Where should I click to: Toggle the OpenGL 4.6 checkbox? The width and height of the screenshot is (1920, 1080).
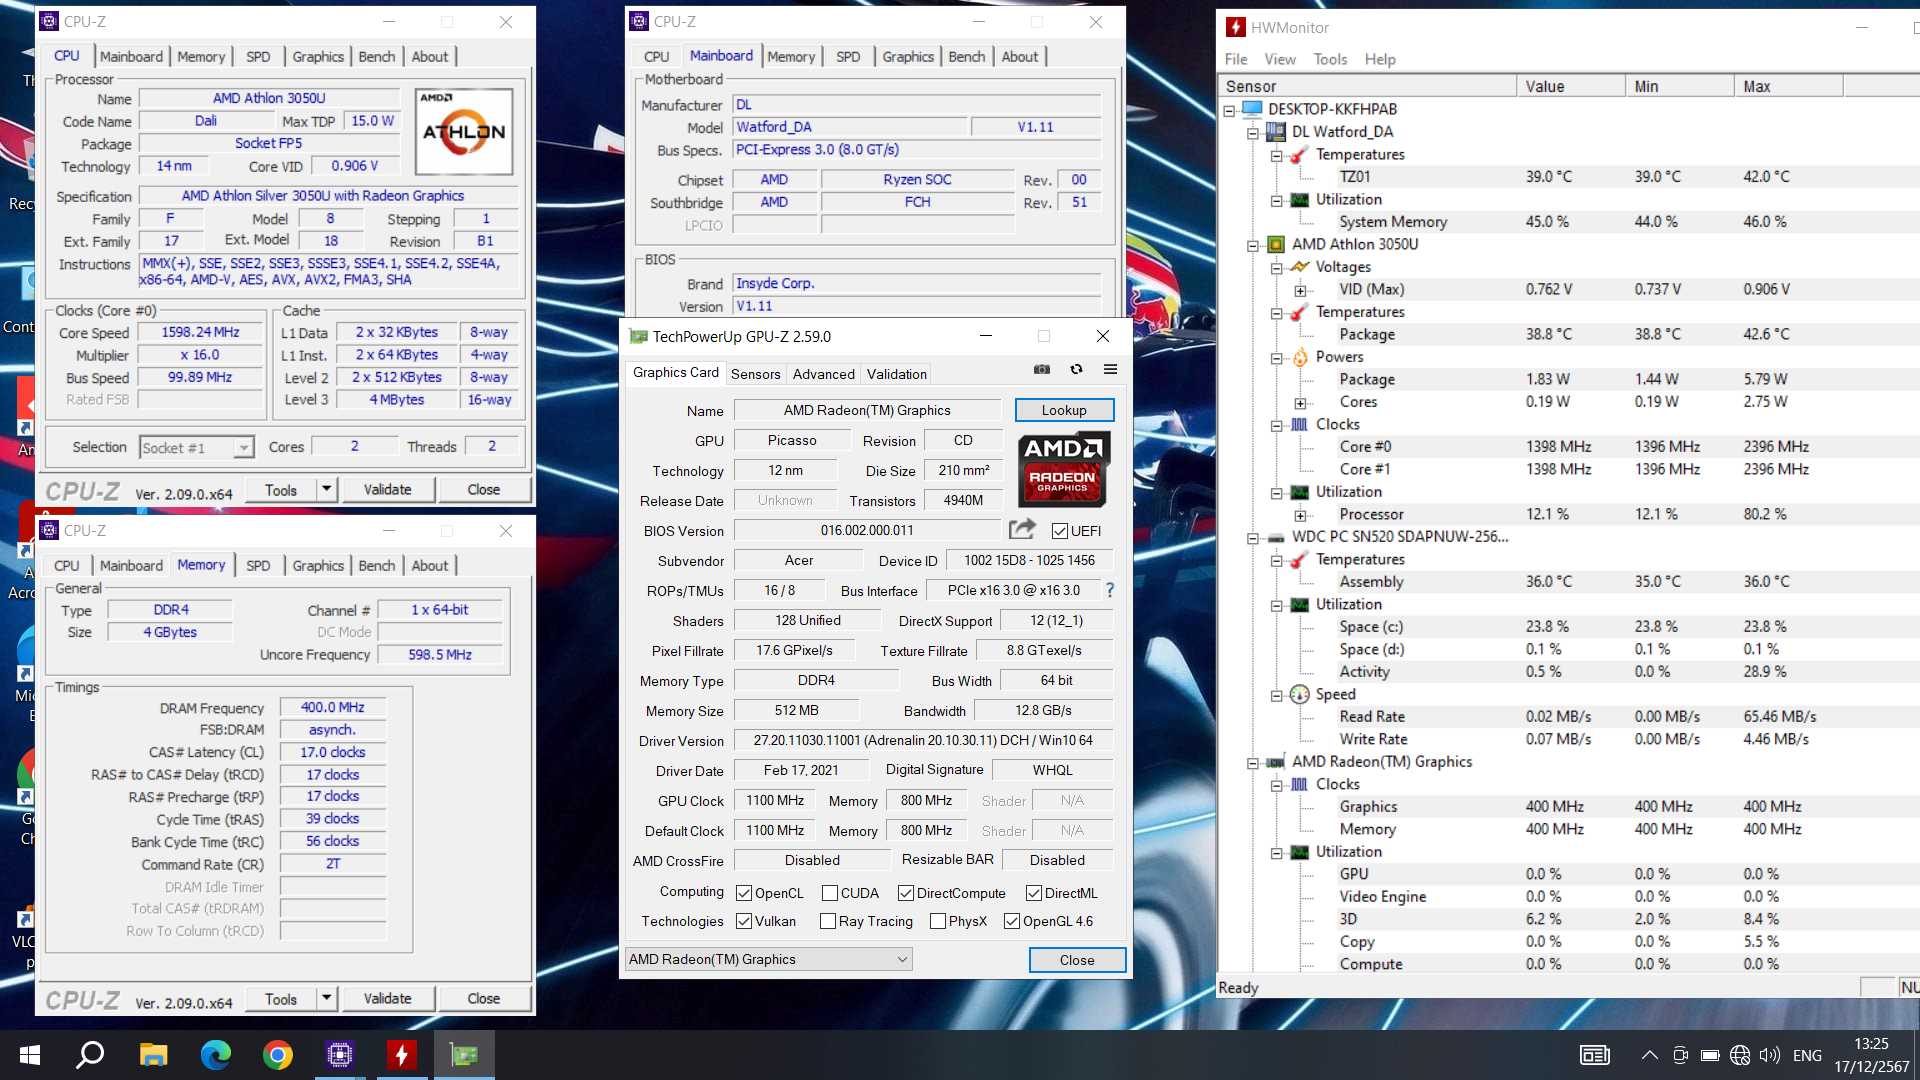(1012, 921)
